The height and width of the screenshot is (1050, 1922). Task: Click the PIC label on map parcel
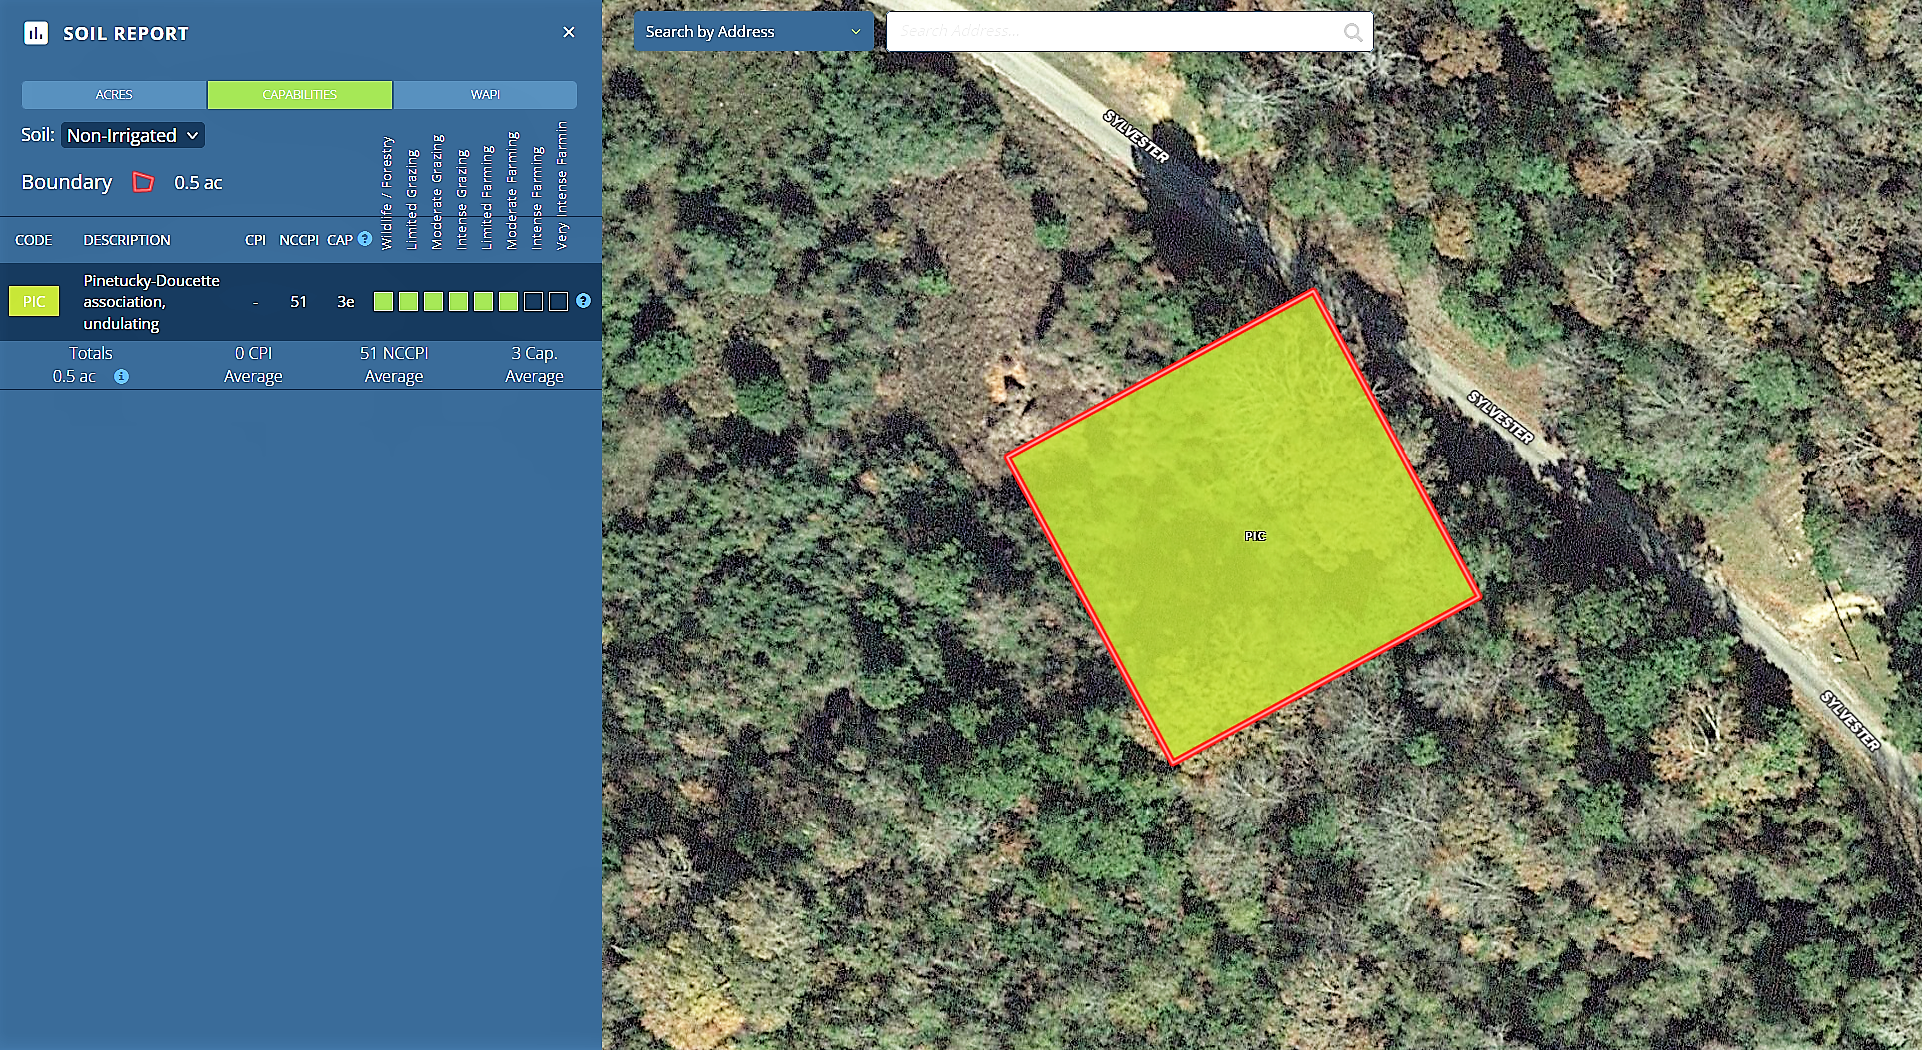pyautogui.click(x=1255, y=536)
